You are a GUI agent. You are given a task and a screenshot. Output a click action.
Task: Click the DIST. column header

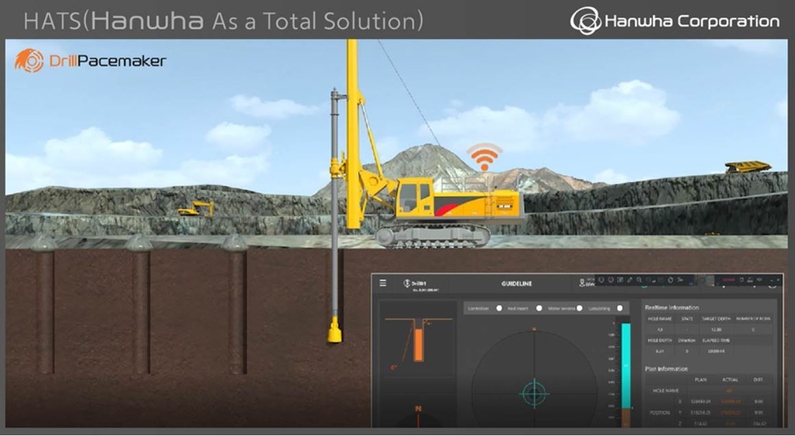[758, 380]
